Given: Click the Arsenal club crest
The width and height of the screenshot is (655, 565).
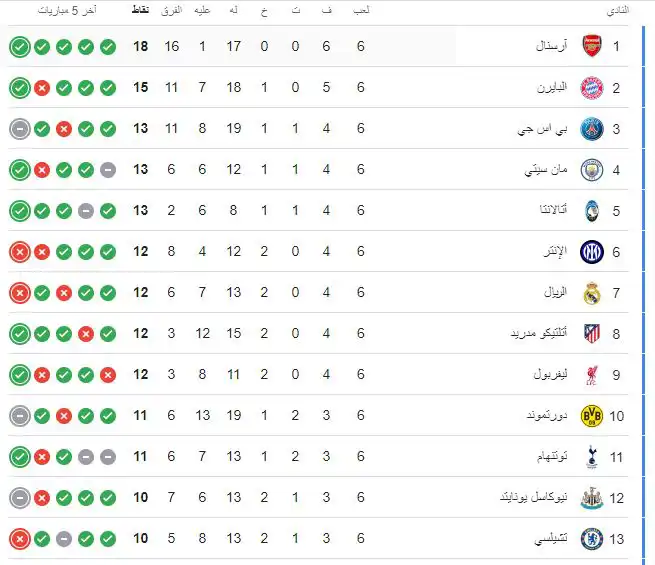Looking at the screenshot, I should 591,46.
